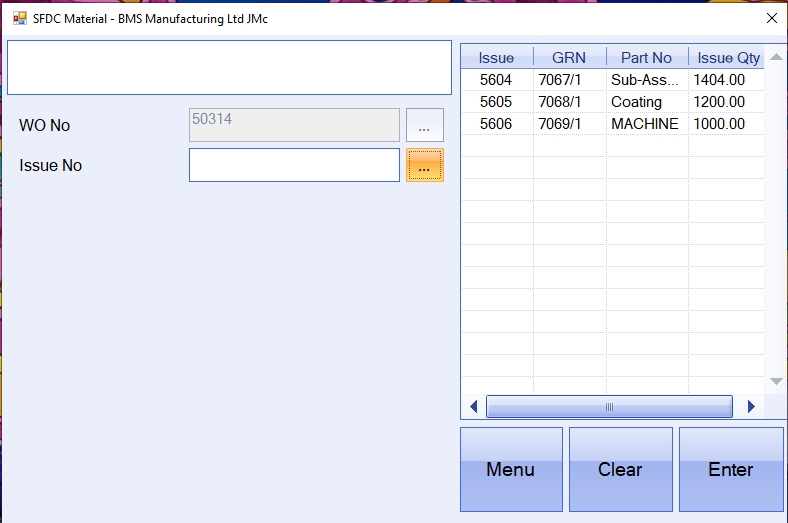Sort by the Issue column header

tap(496, 58)
